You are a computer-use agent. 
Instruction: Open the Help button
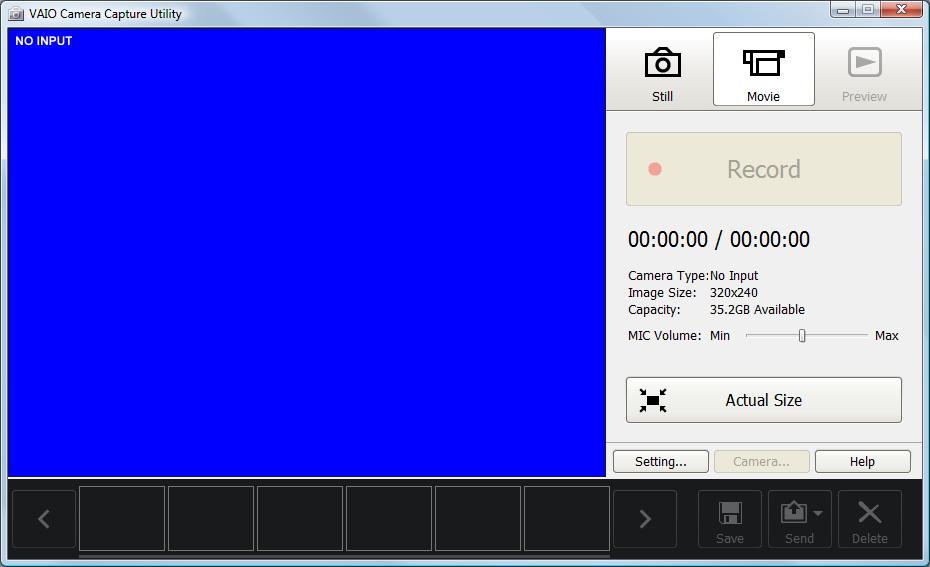(x=862, y=461)
